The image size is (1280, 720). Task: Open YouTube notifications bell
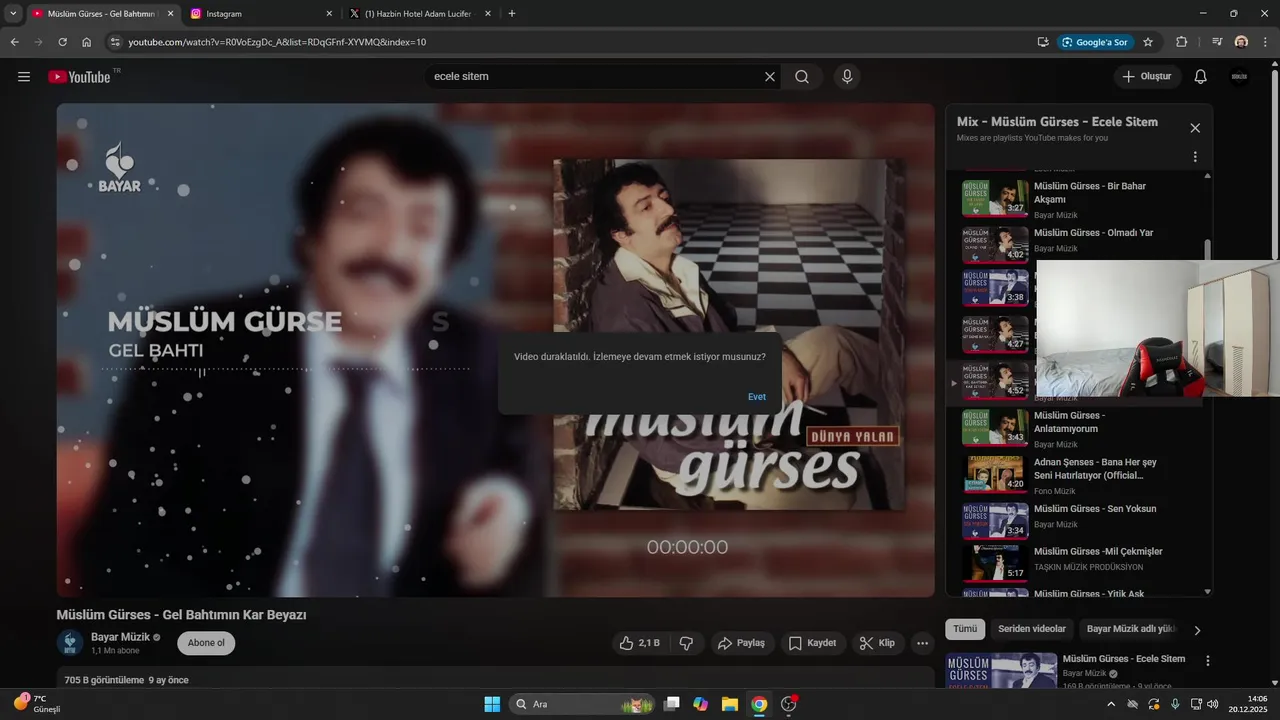coord(1201,77)
